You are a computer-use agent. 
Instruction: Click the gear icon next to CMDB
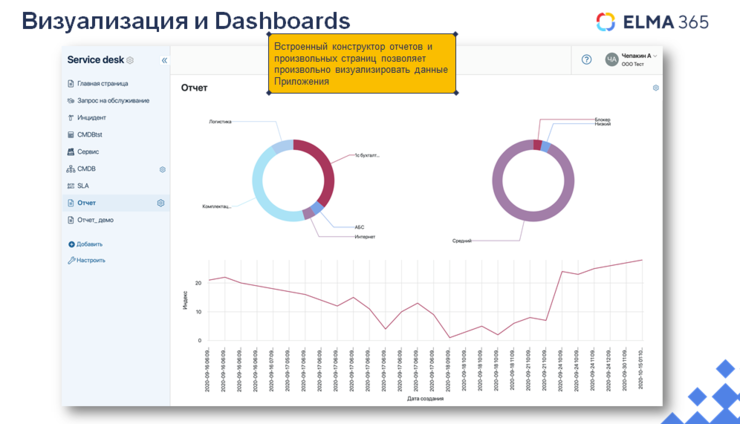click(162, 169)
